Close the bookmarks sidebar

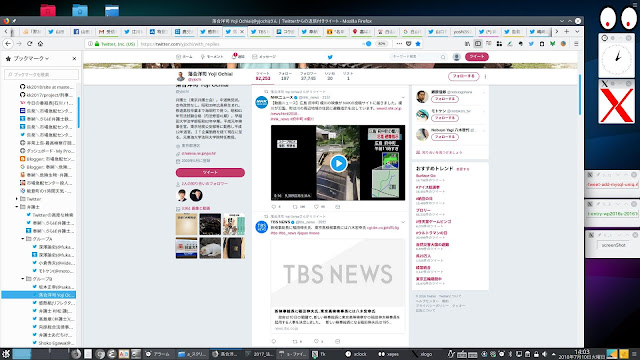[74, 58]
